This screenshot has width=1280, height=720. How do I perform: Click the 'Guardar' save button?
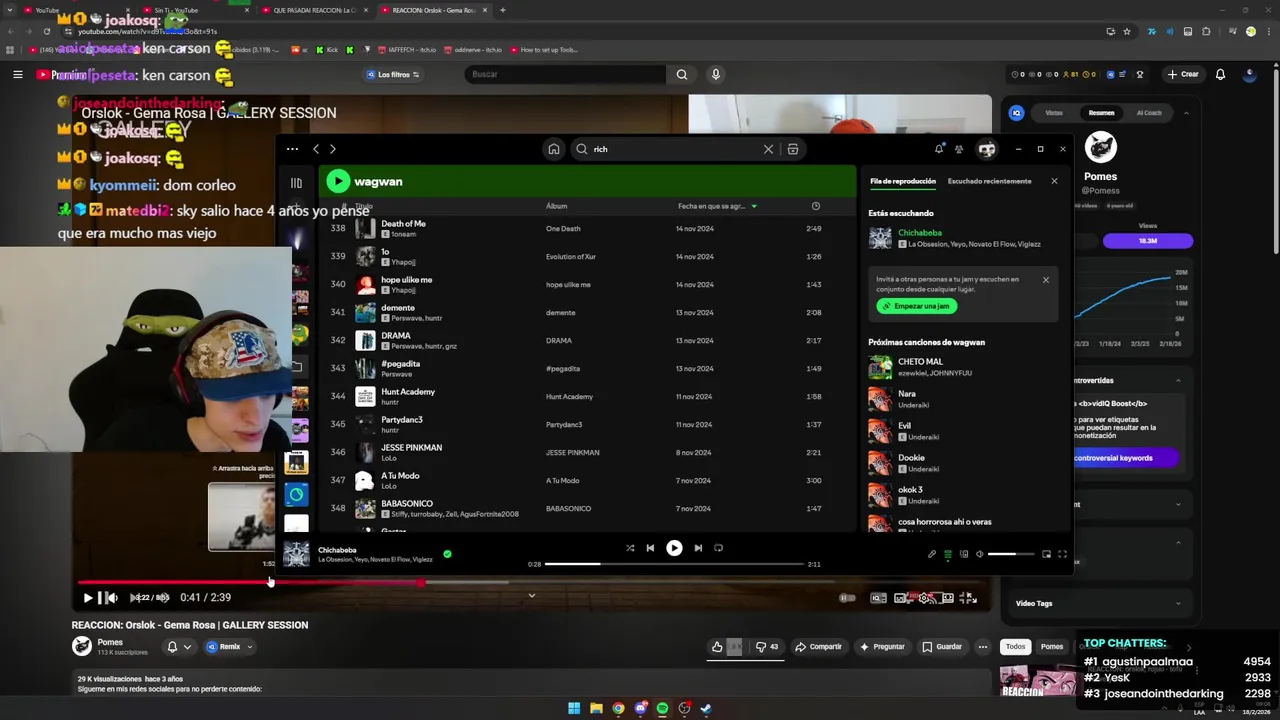pos(942,647)
